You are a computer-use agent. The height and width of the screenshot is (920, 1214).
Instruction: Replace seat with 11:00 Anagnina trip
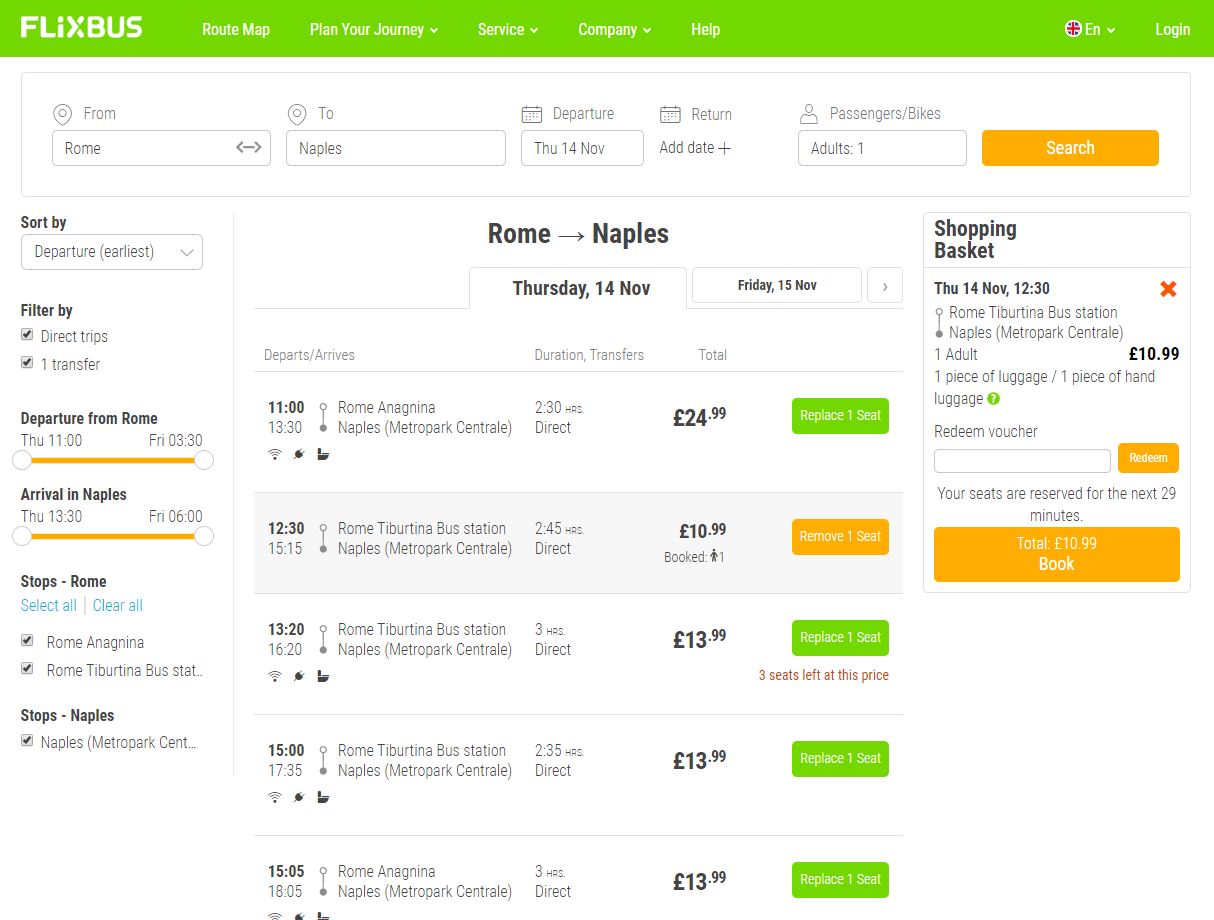click(x=840, y=416)
